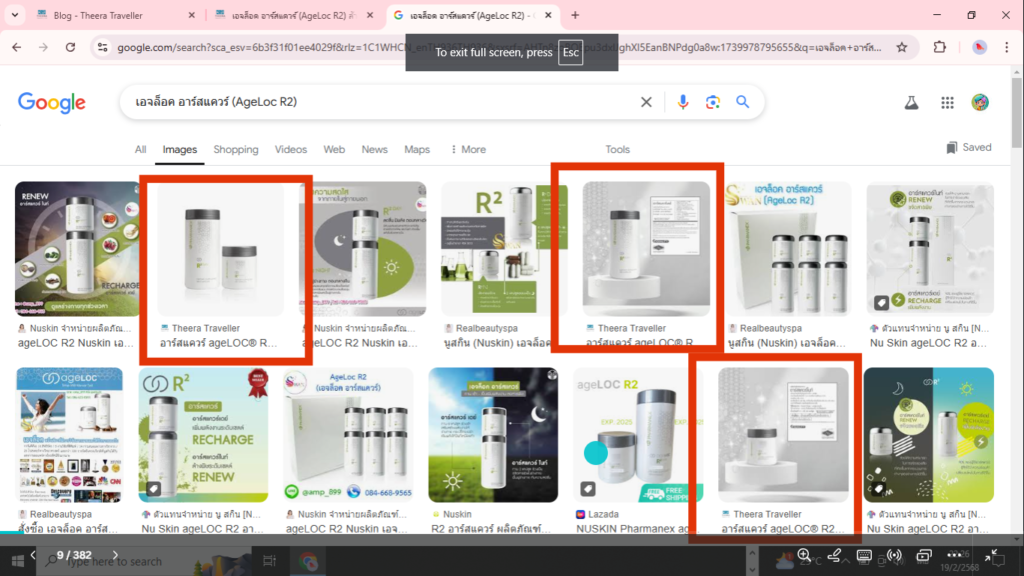Switch to the Shopping results tab
Screen dimensions: 1024x576
(x=236, y=149)
